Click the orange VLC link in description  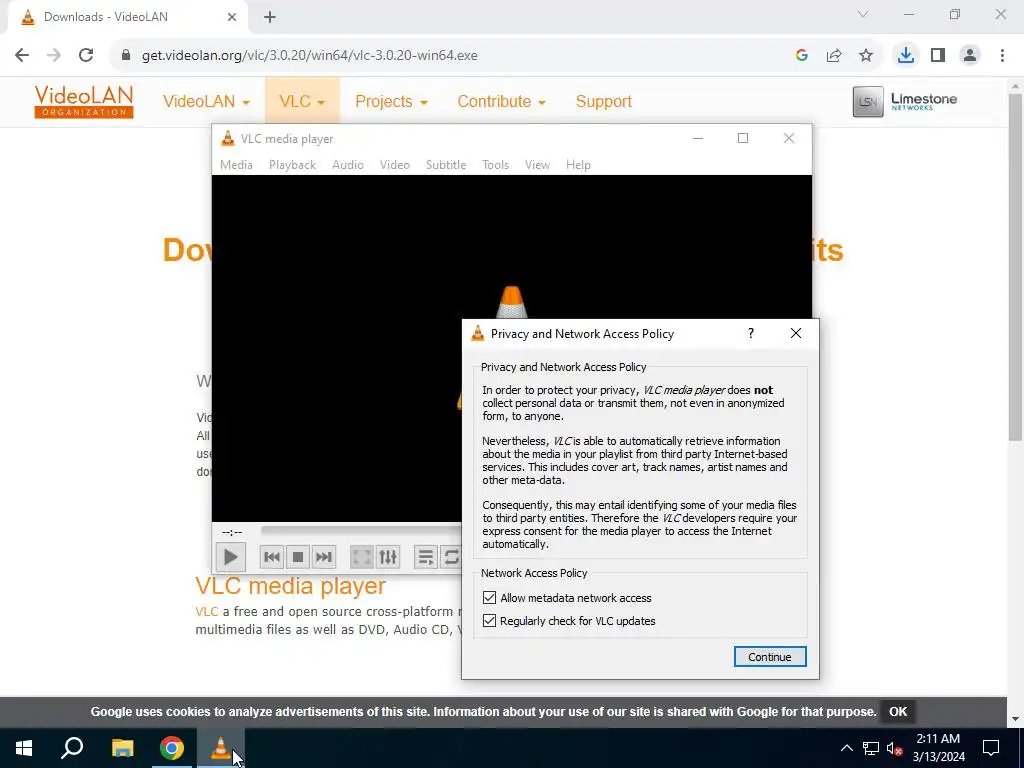pos(206,612)
